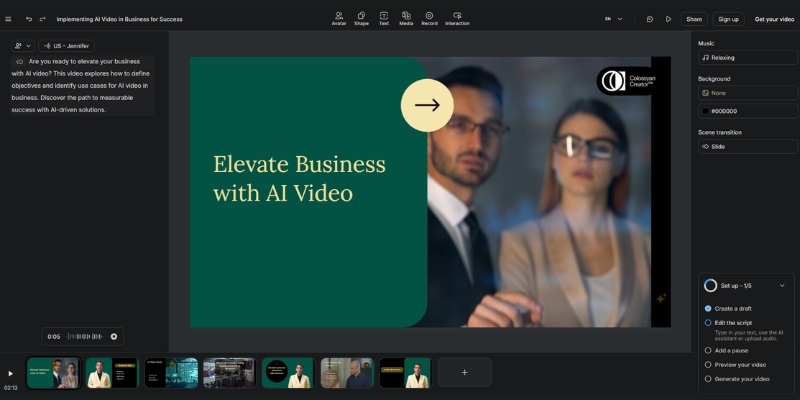
Task: Select the second scene thumbnail
Action: (x=112, y=373)
